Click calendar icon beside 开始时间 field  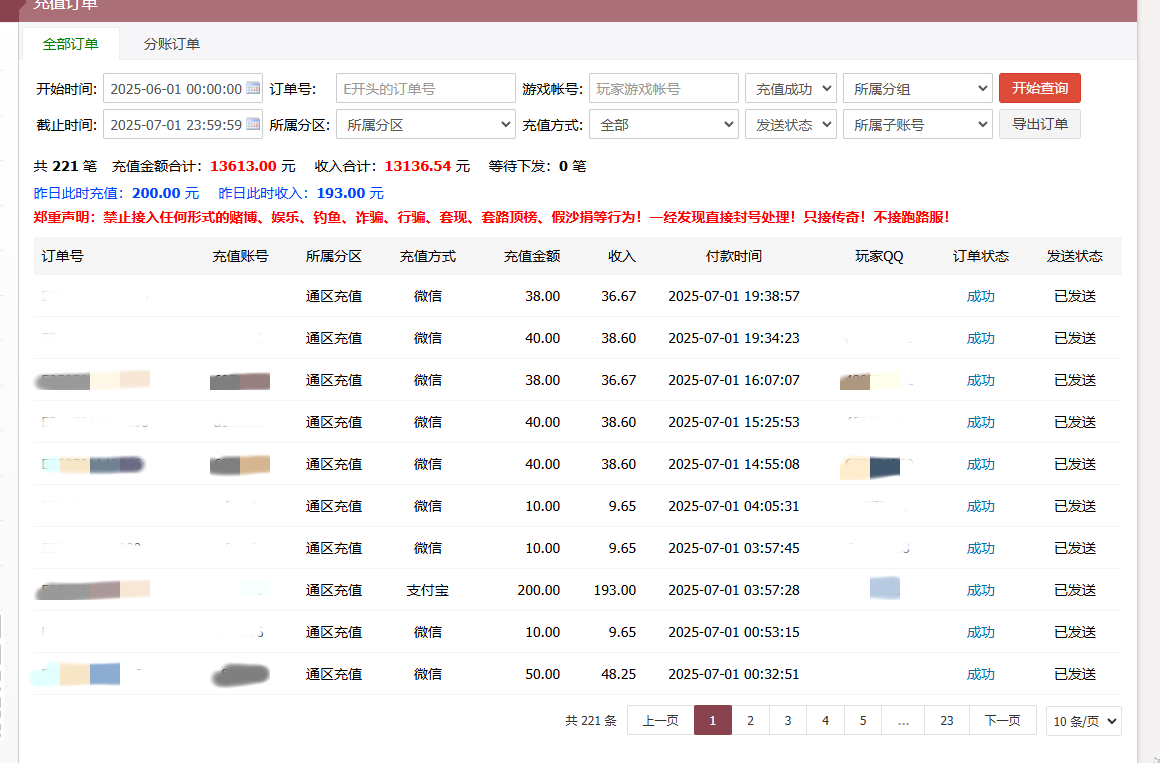click(x=253, y=88)
